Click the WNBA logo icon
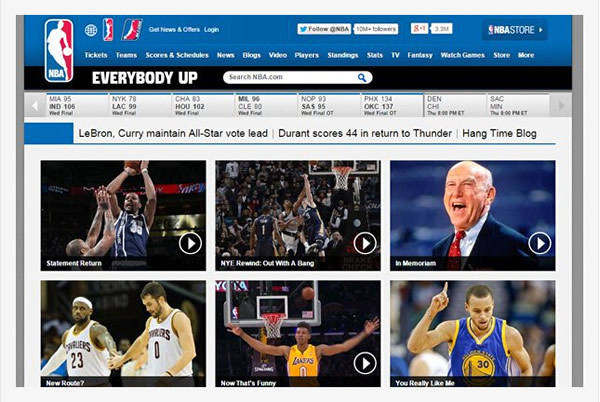Viewport: 600px width, 402px height. (x=109, y=30)
